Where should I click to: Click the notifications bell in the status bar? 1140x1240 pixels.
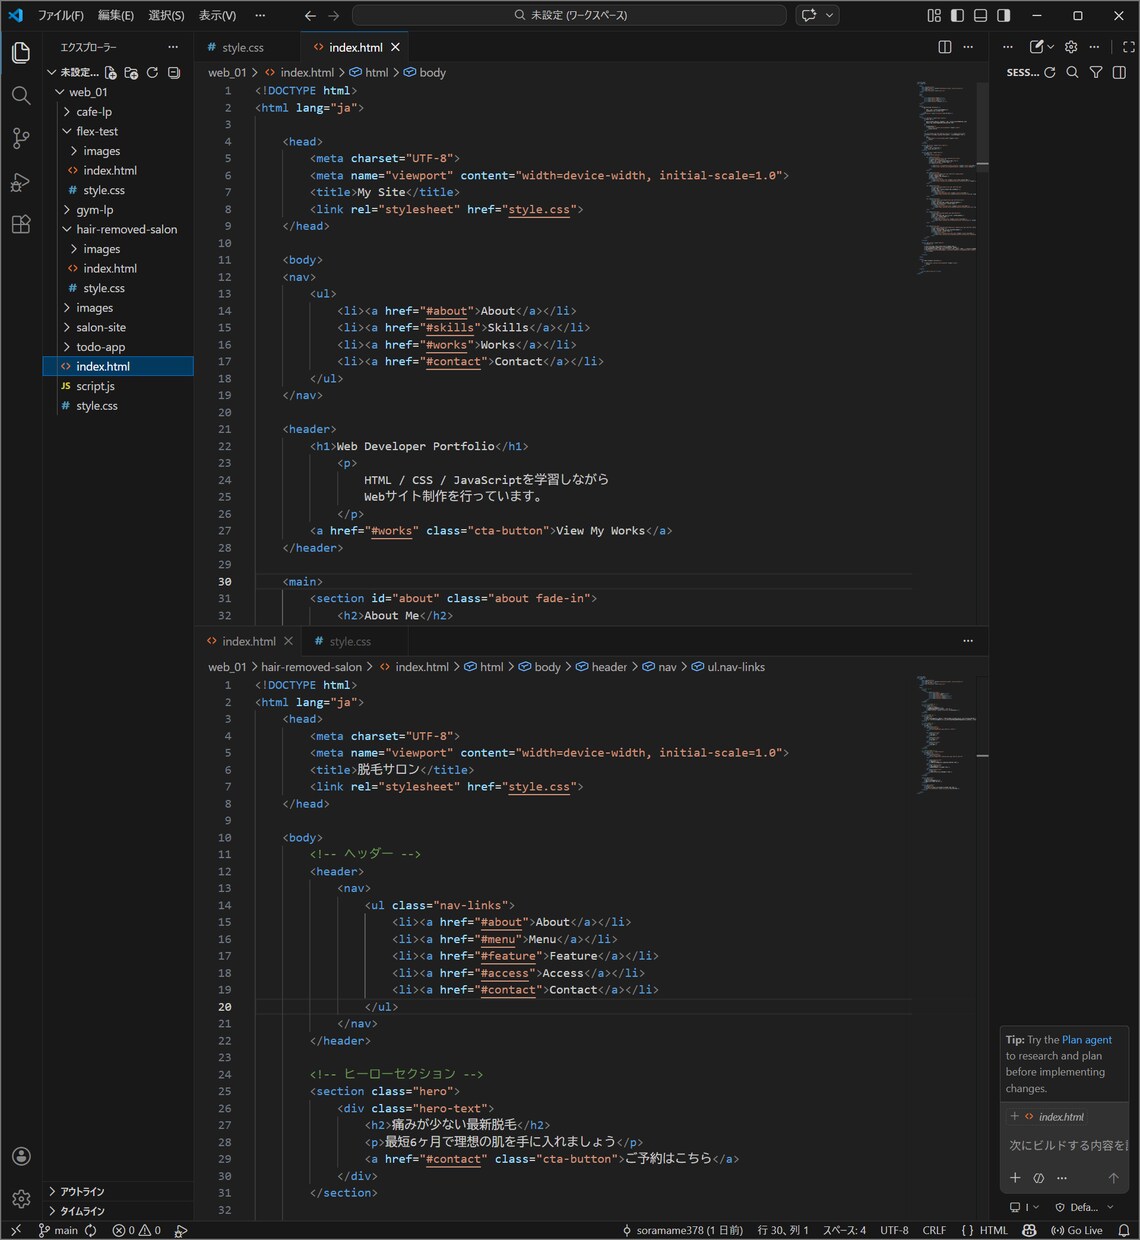[1123, 1230]
